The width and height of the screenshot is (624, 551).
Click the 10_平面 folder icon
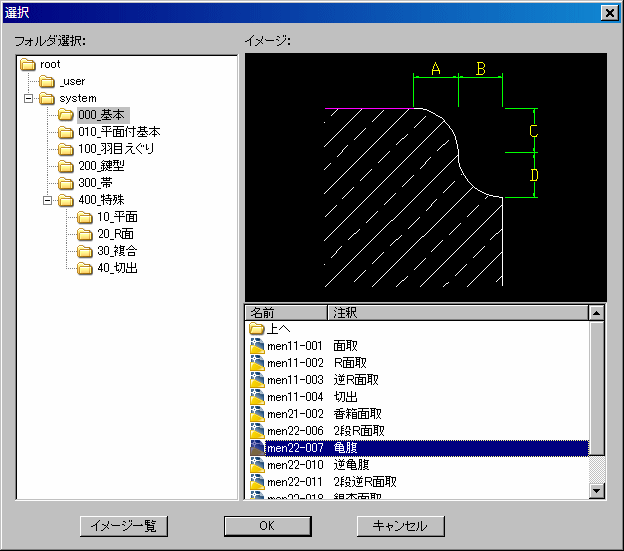85,217
